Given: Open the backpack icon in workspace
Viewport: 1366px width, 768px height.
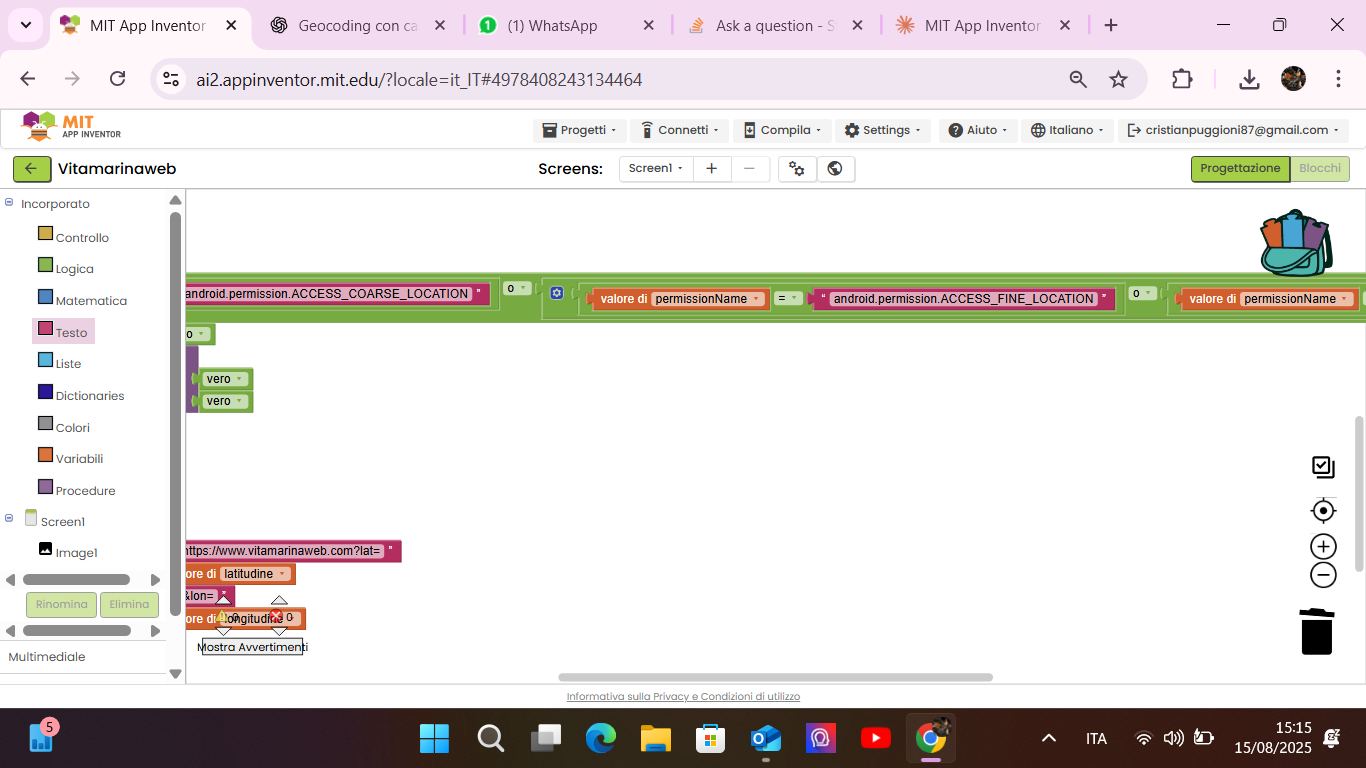Looking at the screenshot, I should 1296,243.
